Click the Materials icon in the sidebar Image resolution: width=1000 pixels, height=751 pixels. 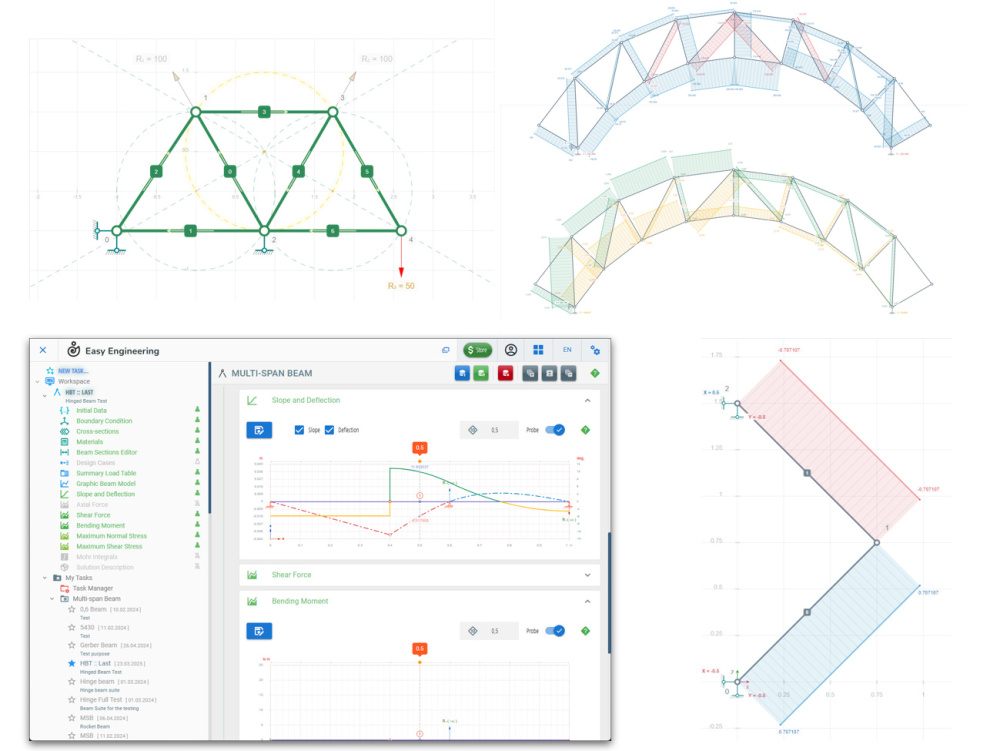coord(64,442)
